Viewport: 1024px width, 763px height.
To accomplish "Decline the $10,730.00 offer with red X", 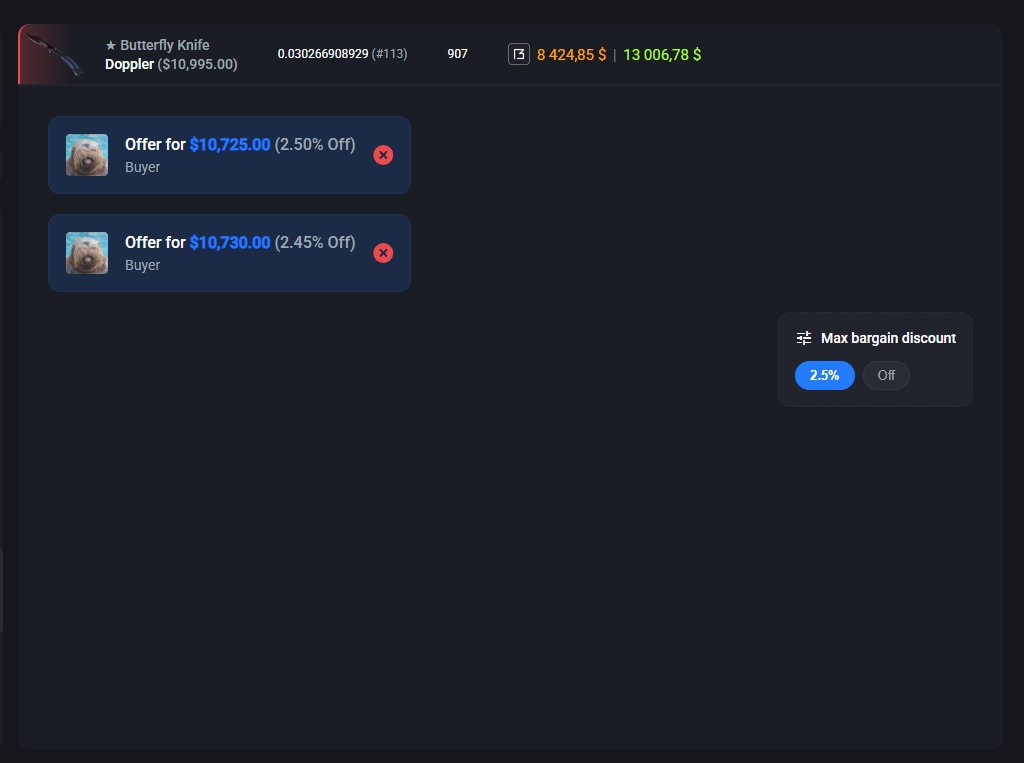I will tap(383, 253).
